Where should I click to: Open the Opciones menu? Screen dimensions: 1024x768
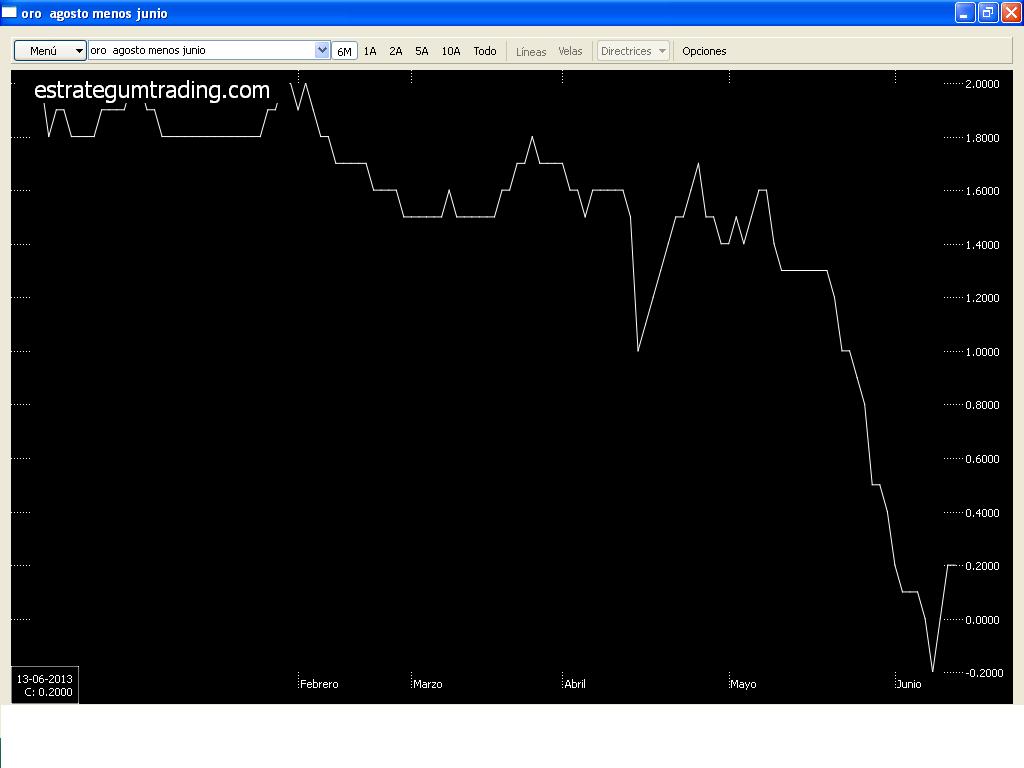click(x=704, y=51)
